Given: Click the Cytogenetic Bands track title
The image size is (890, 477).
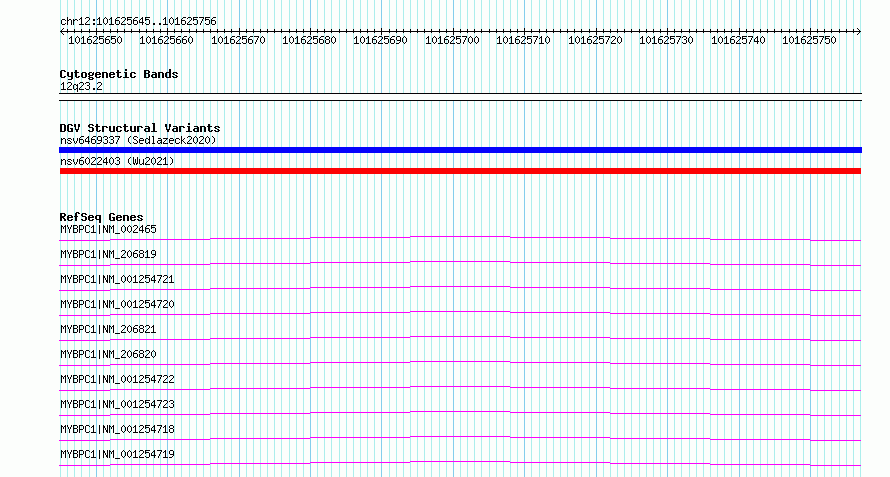Looking at the screenshot, I should (119, 74).
